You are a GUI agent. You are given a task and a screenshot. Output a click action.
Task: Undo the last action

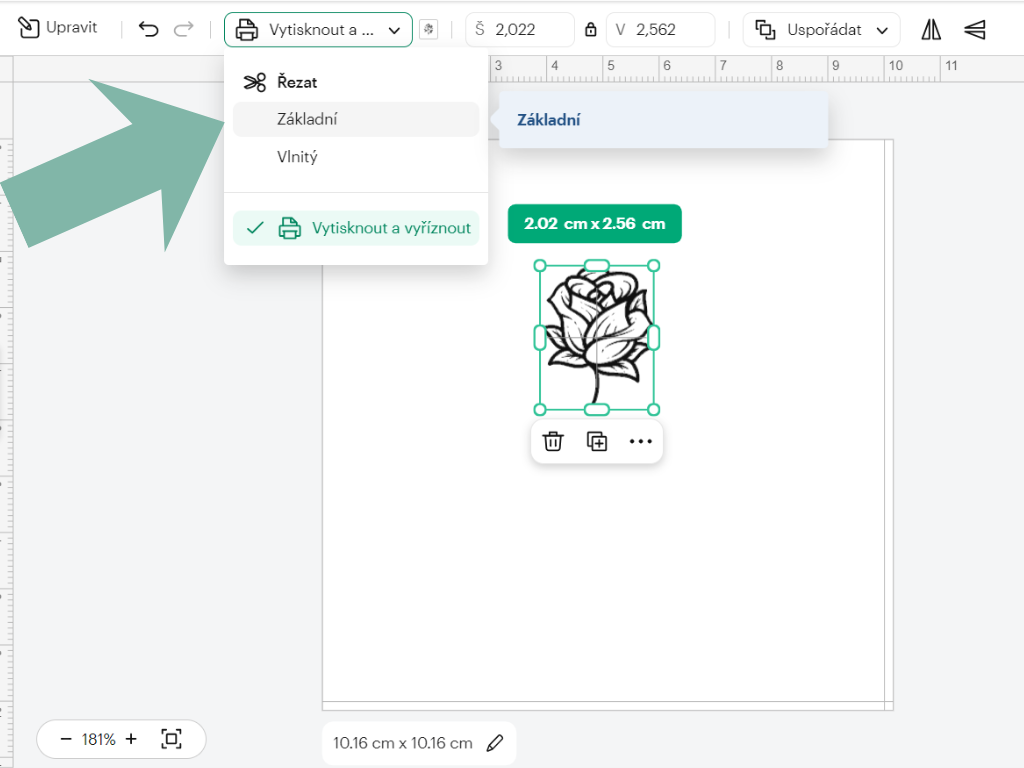pos(149,29)
